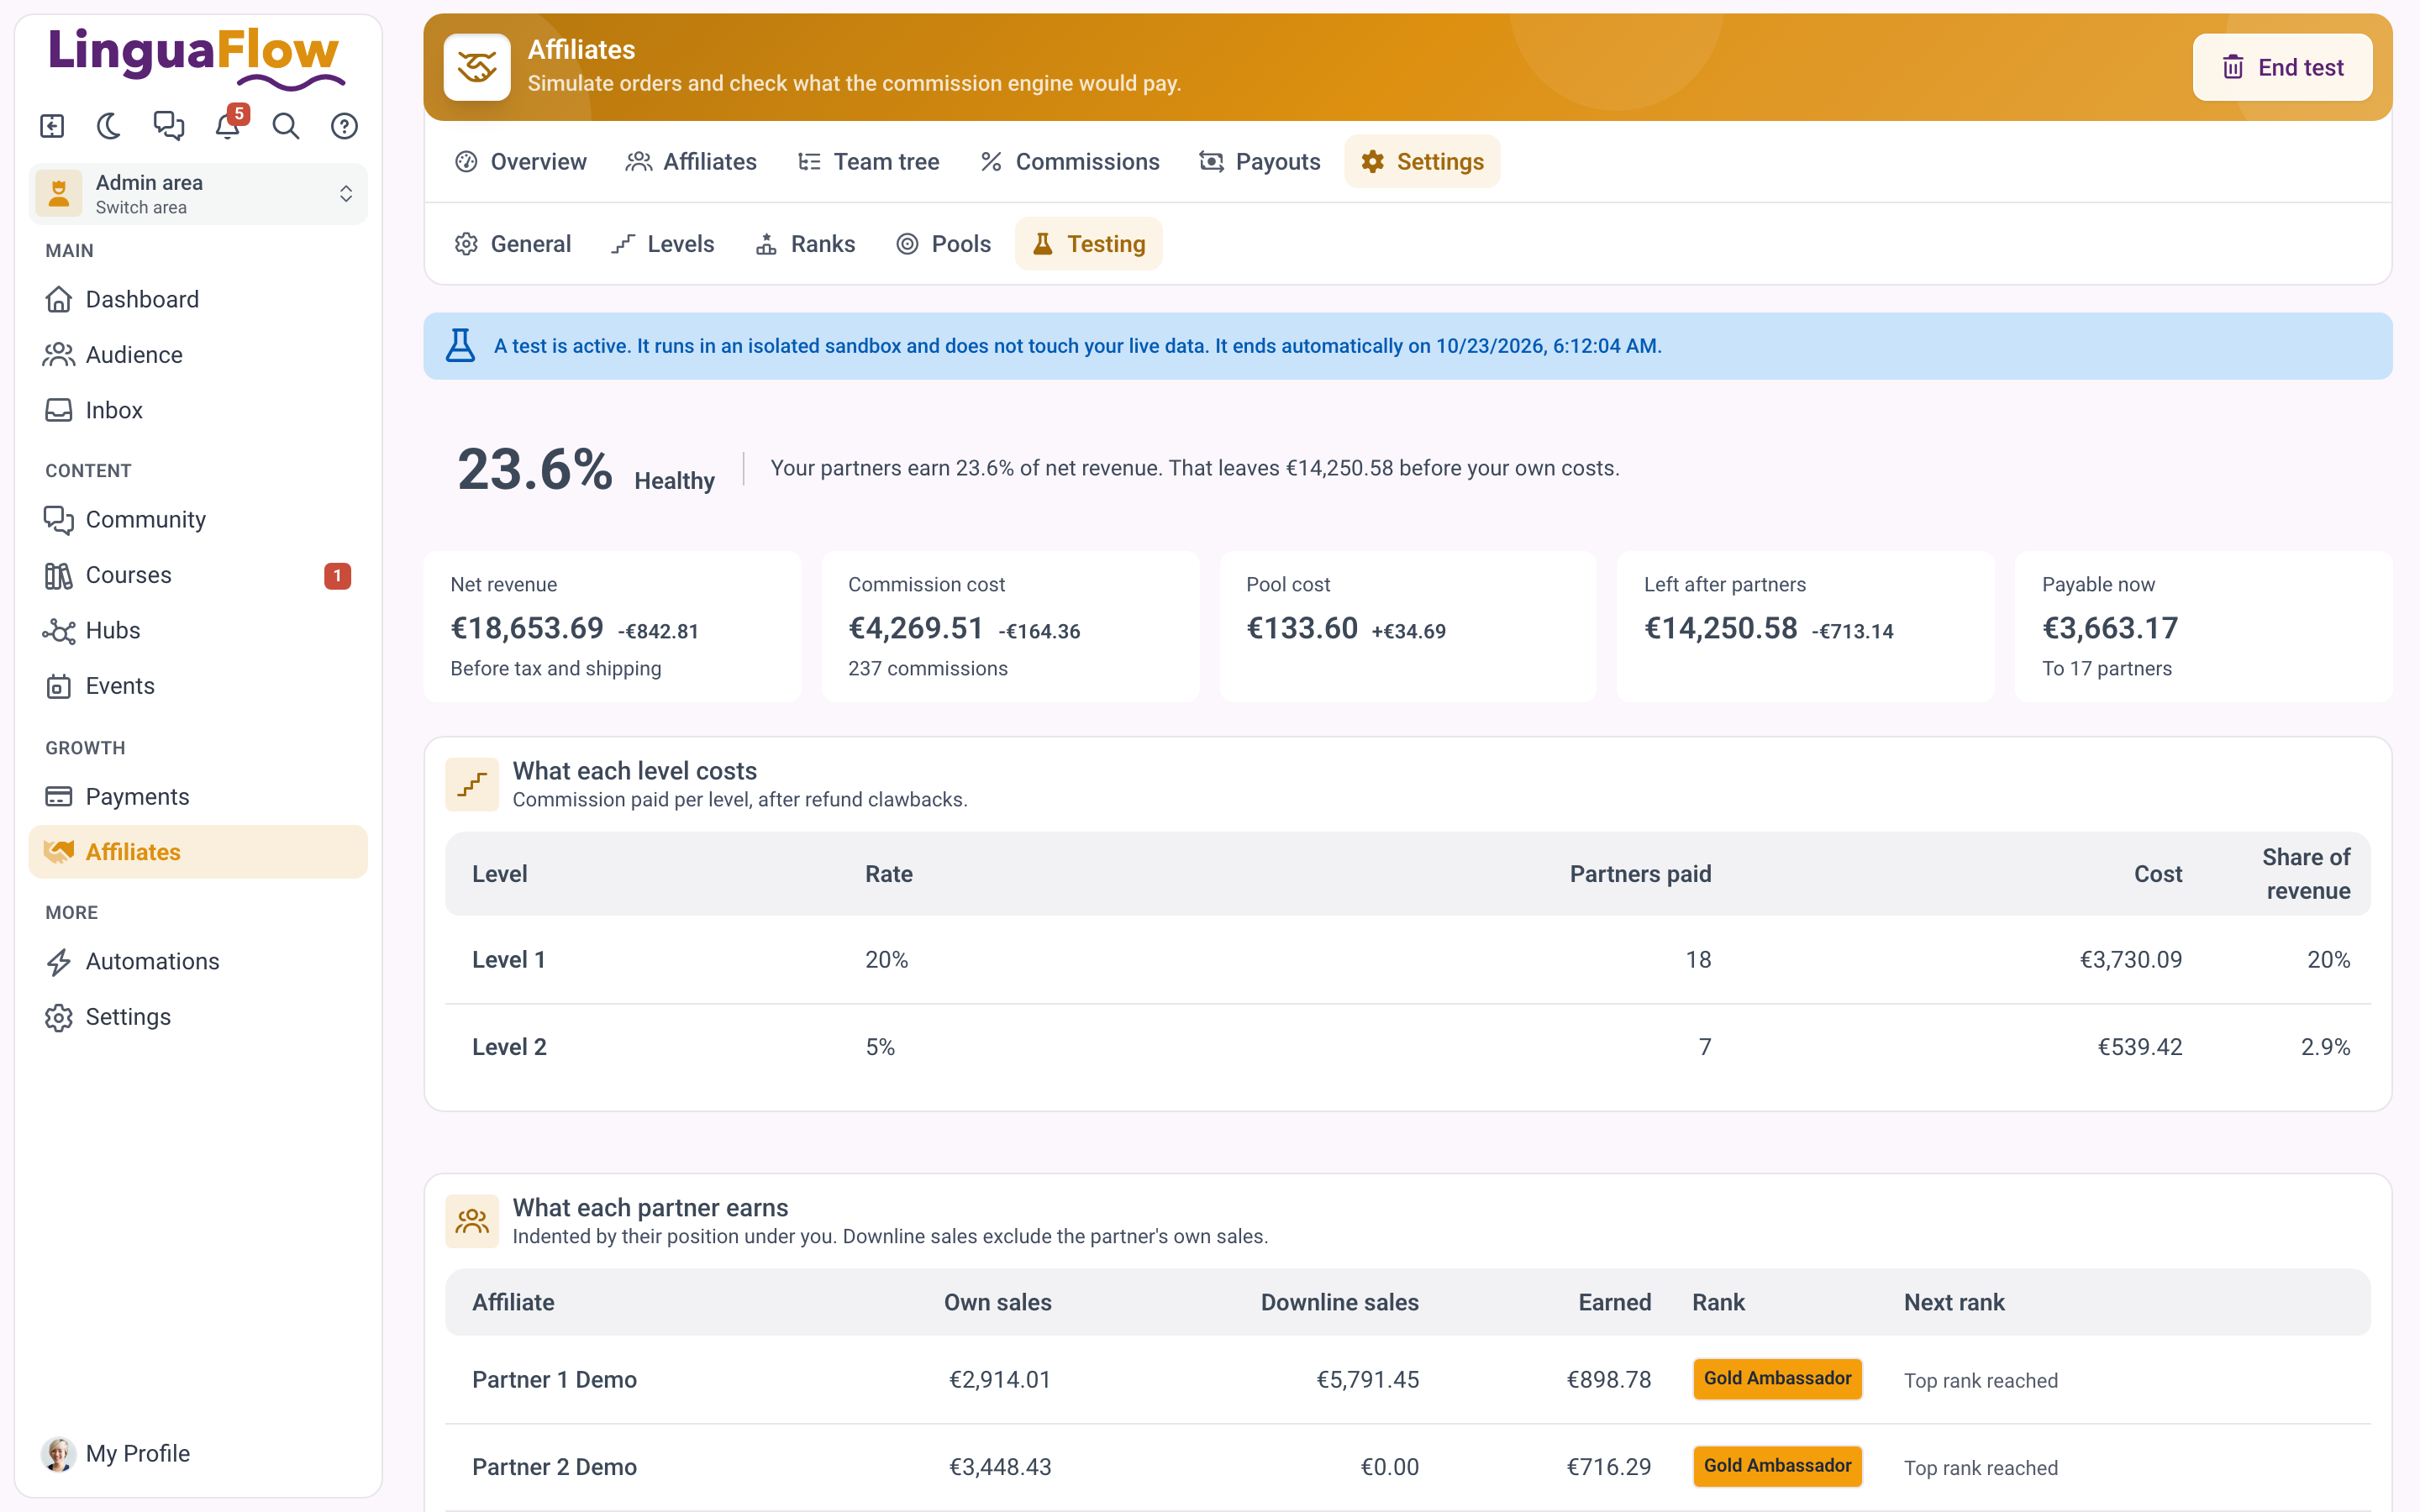Viewport: 2420px width, 1512px height.
Task: Click the Earned column header
Action: (x=1614, y=1302)
